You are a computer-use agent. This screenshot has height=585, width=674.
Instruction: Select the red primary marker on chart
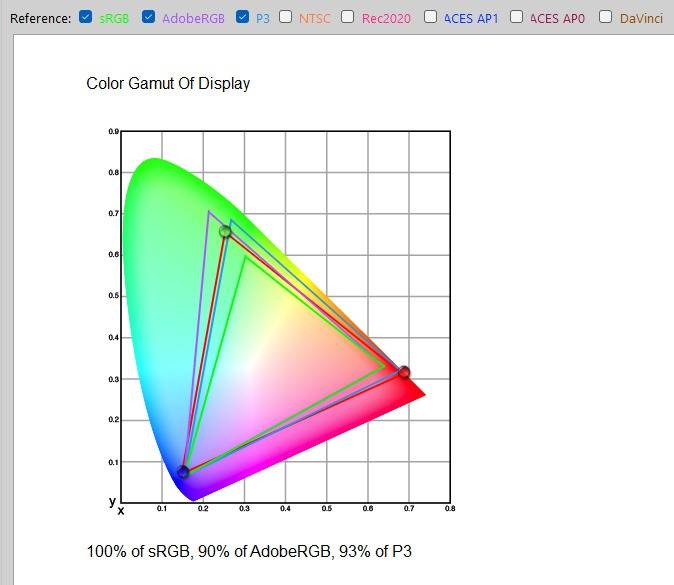pyautogui.click(x=404, y=372)
